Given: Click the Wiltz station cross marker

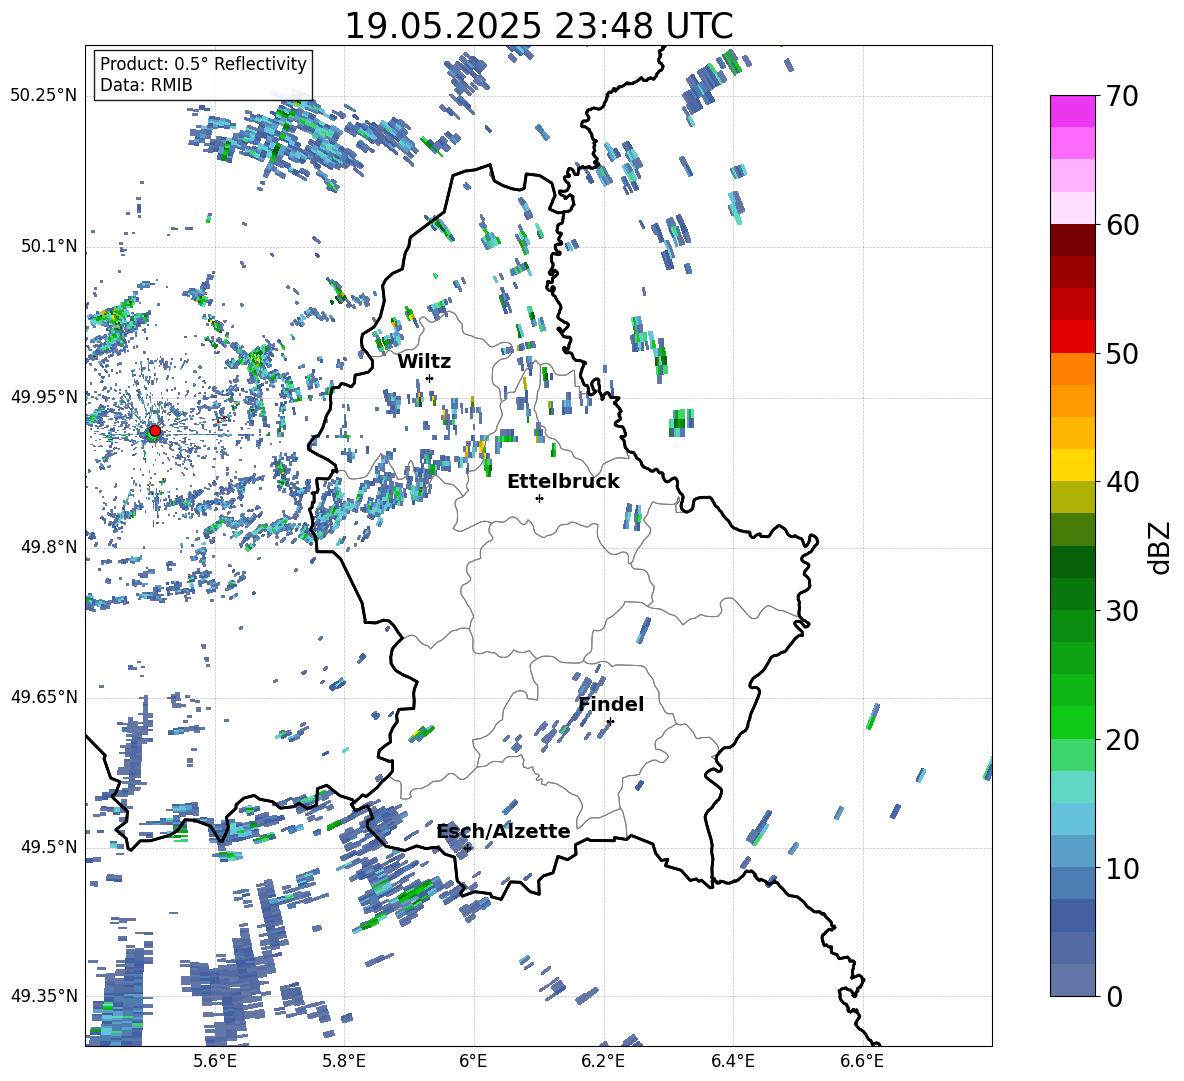Looking at the screenshot, I should (x=430, y=378).
